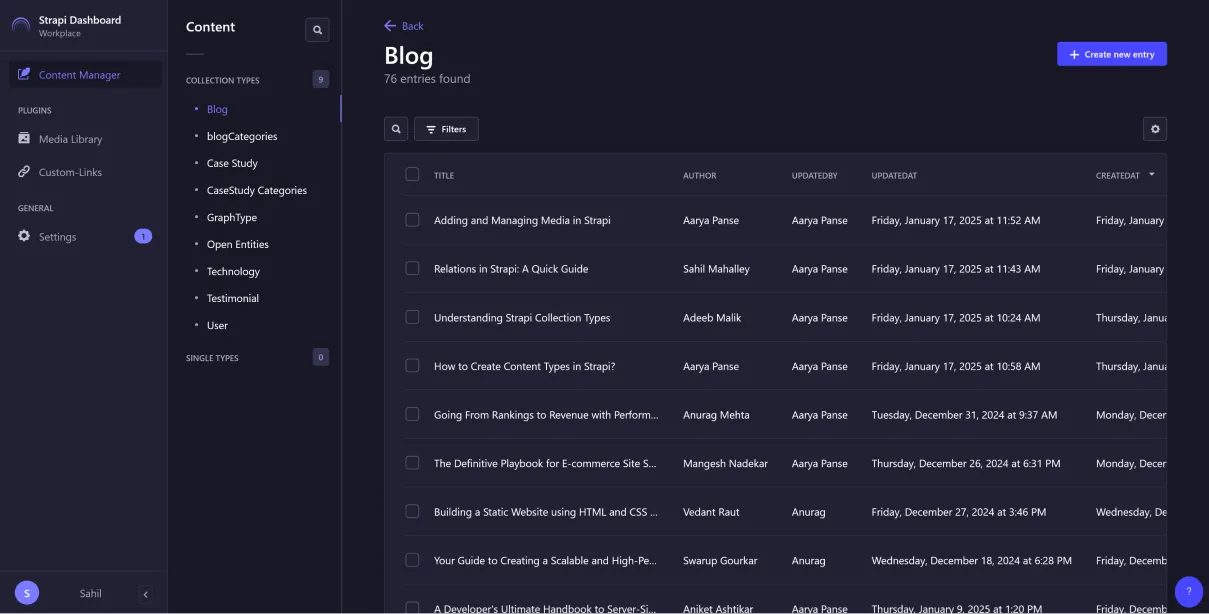Click the Wednesday, December 18, 2024 date cell
Screen dimensions: 1209x614
971,561
